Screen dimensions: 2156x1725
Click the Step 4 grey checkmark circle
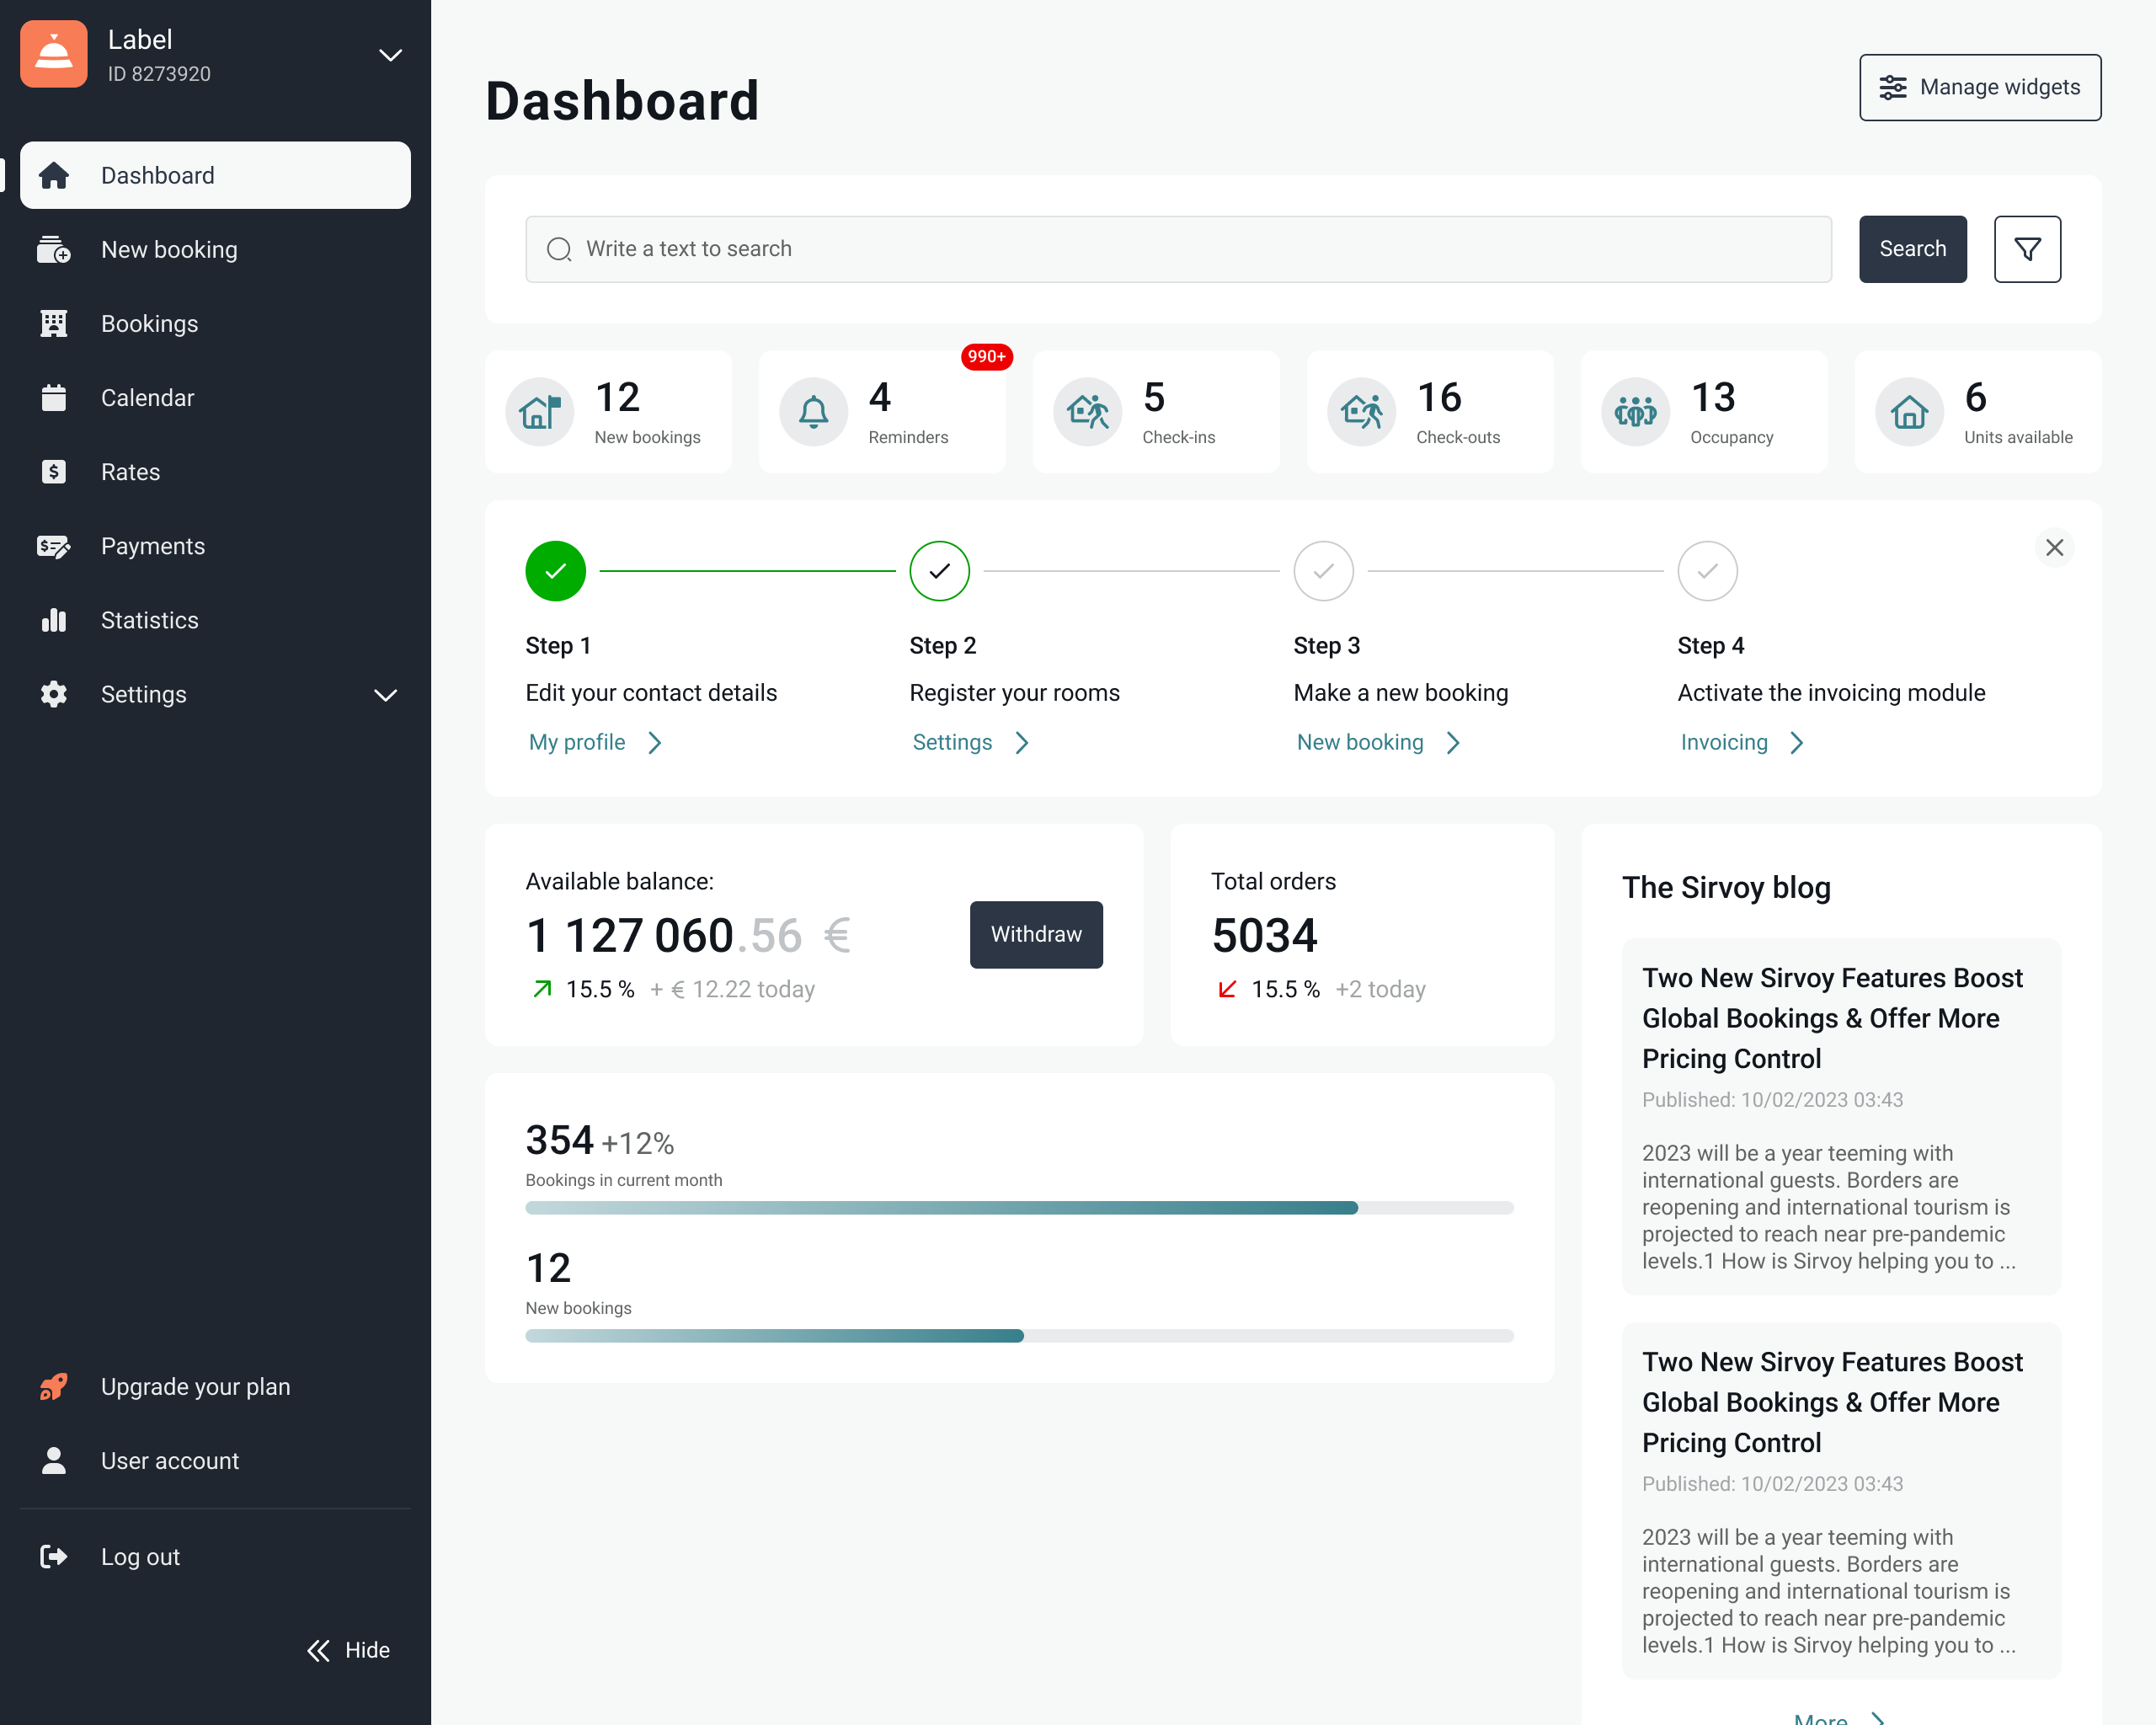pos(1708,571)
